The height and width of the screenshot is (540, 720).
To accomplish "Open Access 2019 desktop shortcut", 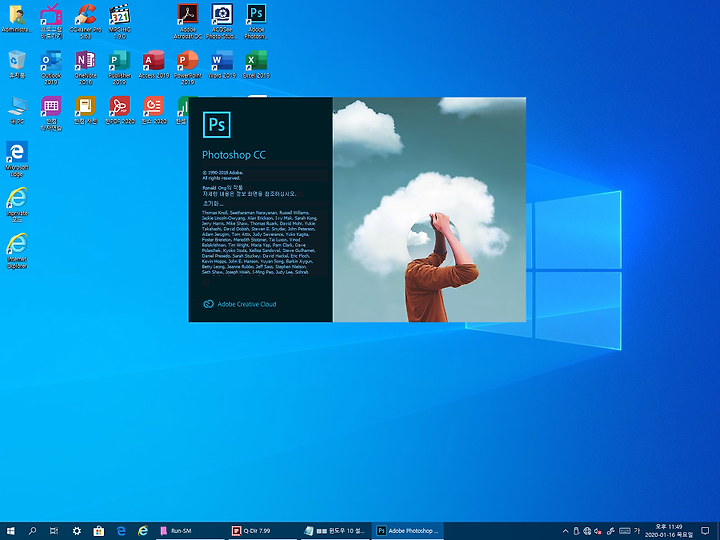I will [x=154, y=64].
